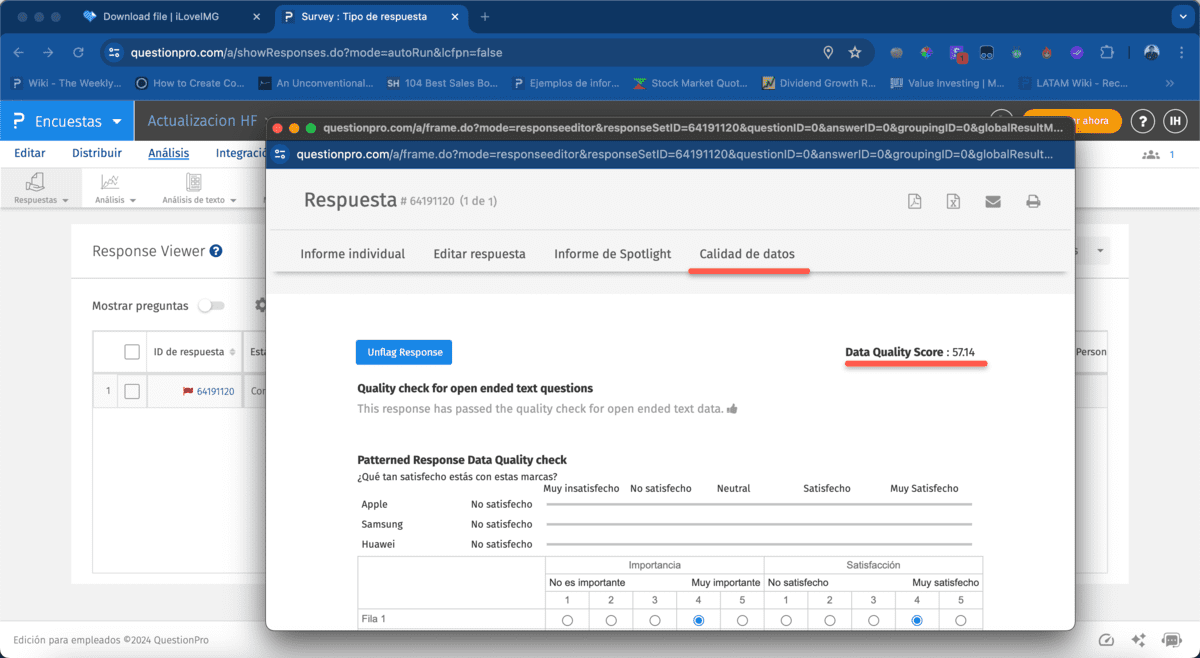Viewport: 1200px width, 658px height.
Task: Open response ID 64191120 link
Action: coord(215,391)
